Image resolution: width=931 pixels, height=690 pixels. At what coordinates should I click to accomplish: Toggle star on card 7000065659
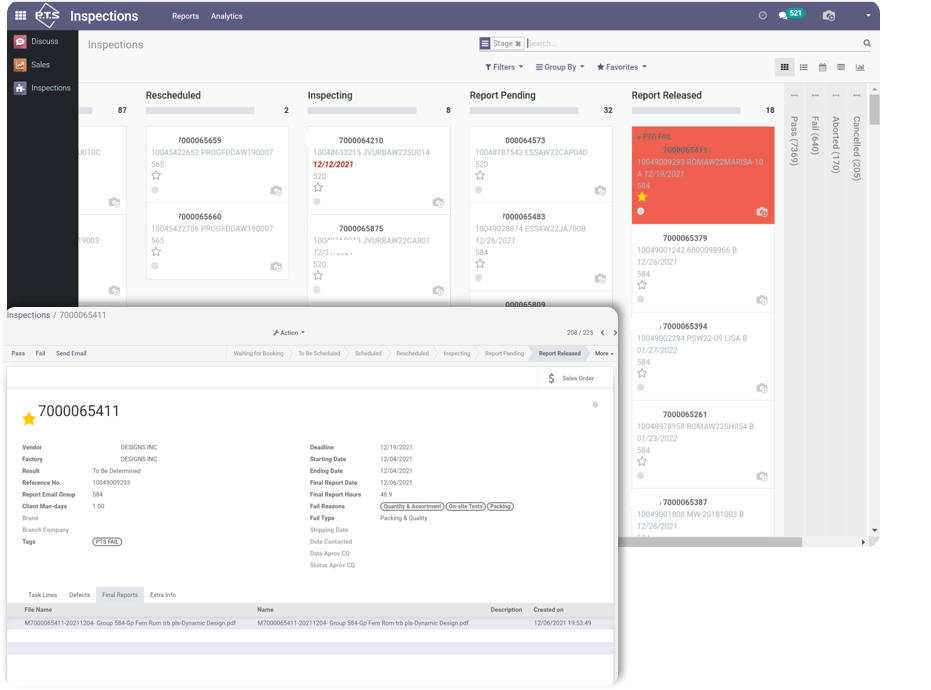(x=156, y=175)
